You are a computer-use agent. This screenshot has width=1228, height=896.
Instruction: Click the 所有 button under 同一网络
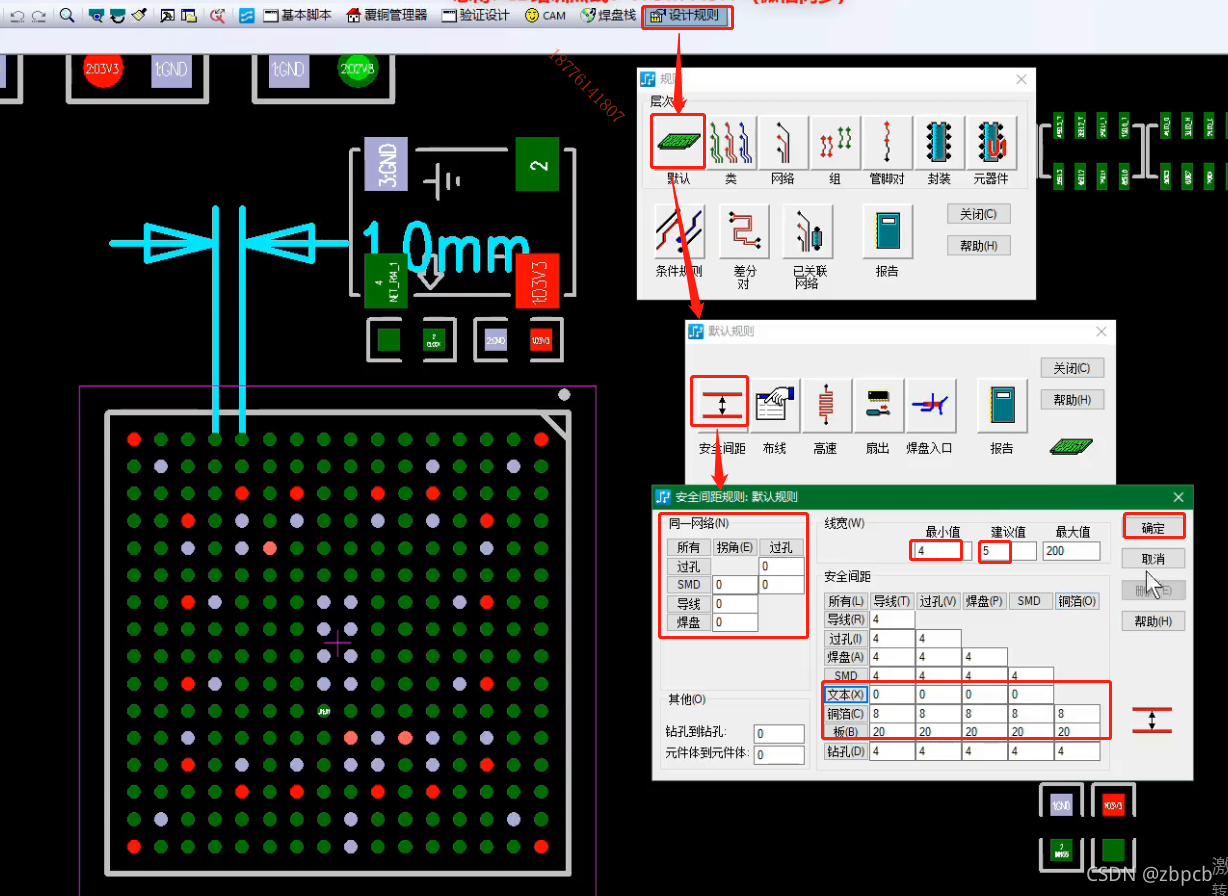pos(688,547)
